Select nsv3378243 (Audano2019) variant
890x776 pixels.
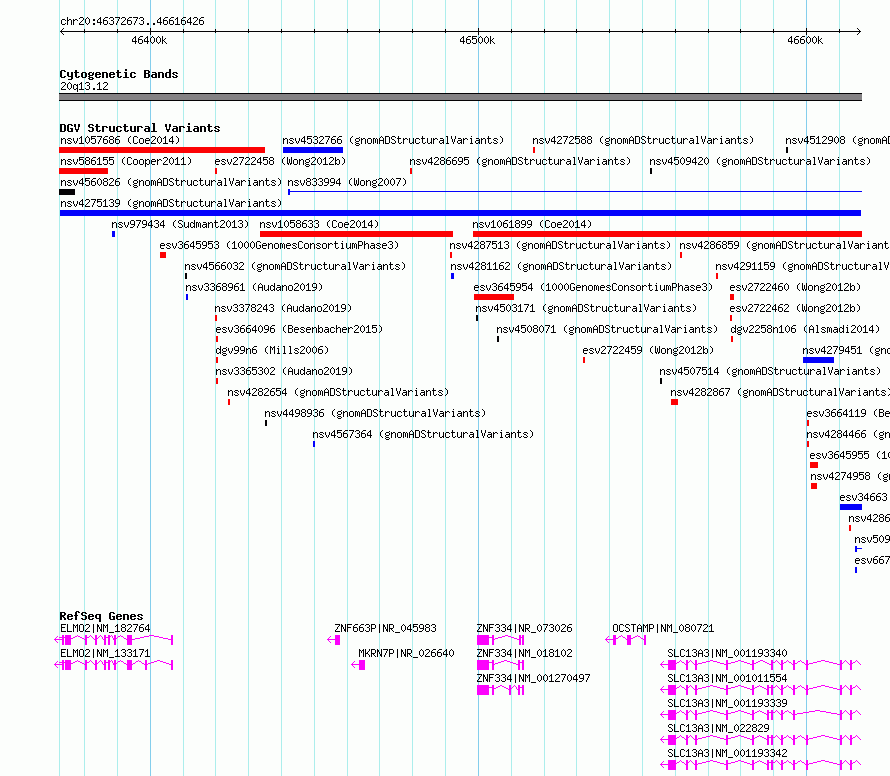[283, 308]
